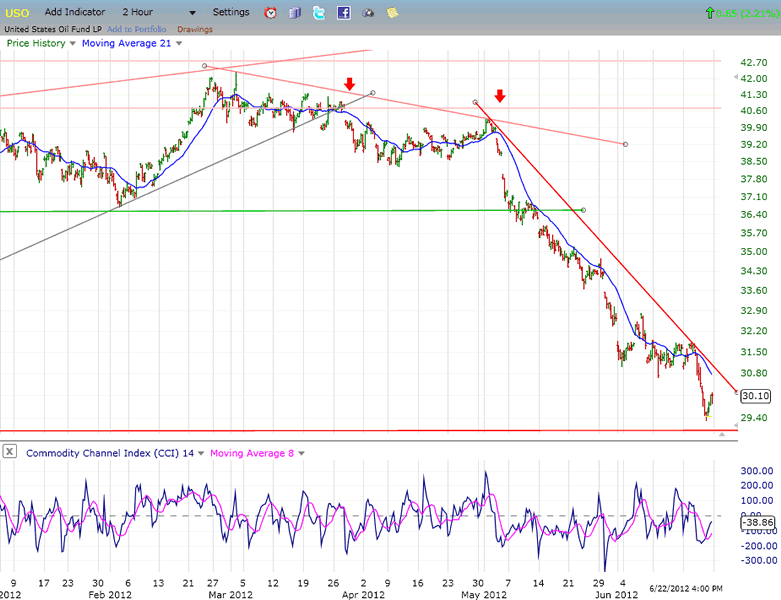Open the Settings menu

(x=231, y=12)
